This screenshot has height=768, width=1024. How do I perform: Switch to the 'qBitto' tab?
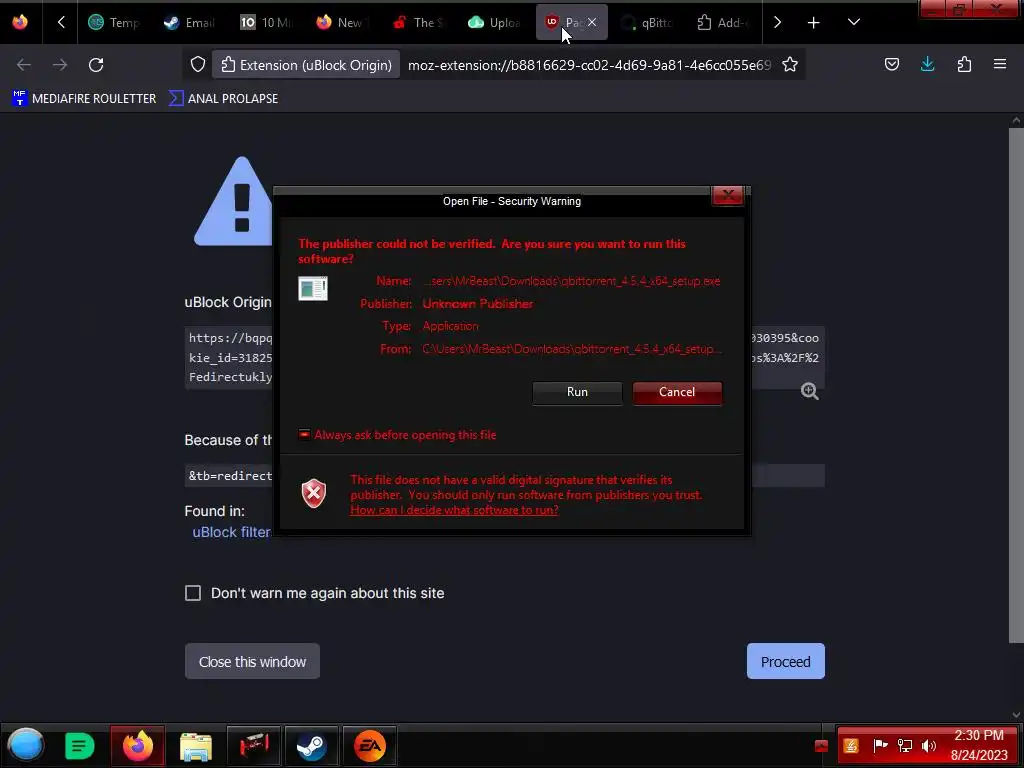647,23
